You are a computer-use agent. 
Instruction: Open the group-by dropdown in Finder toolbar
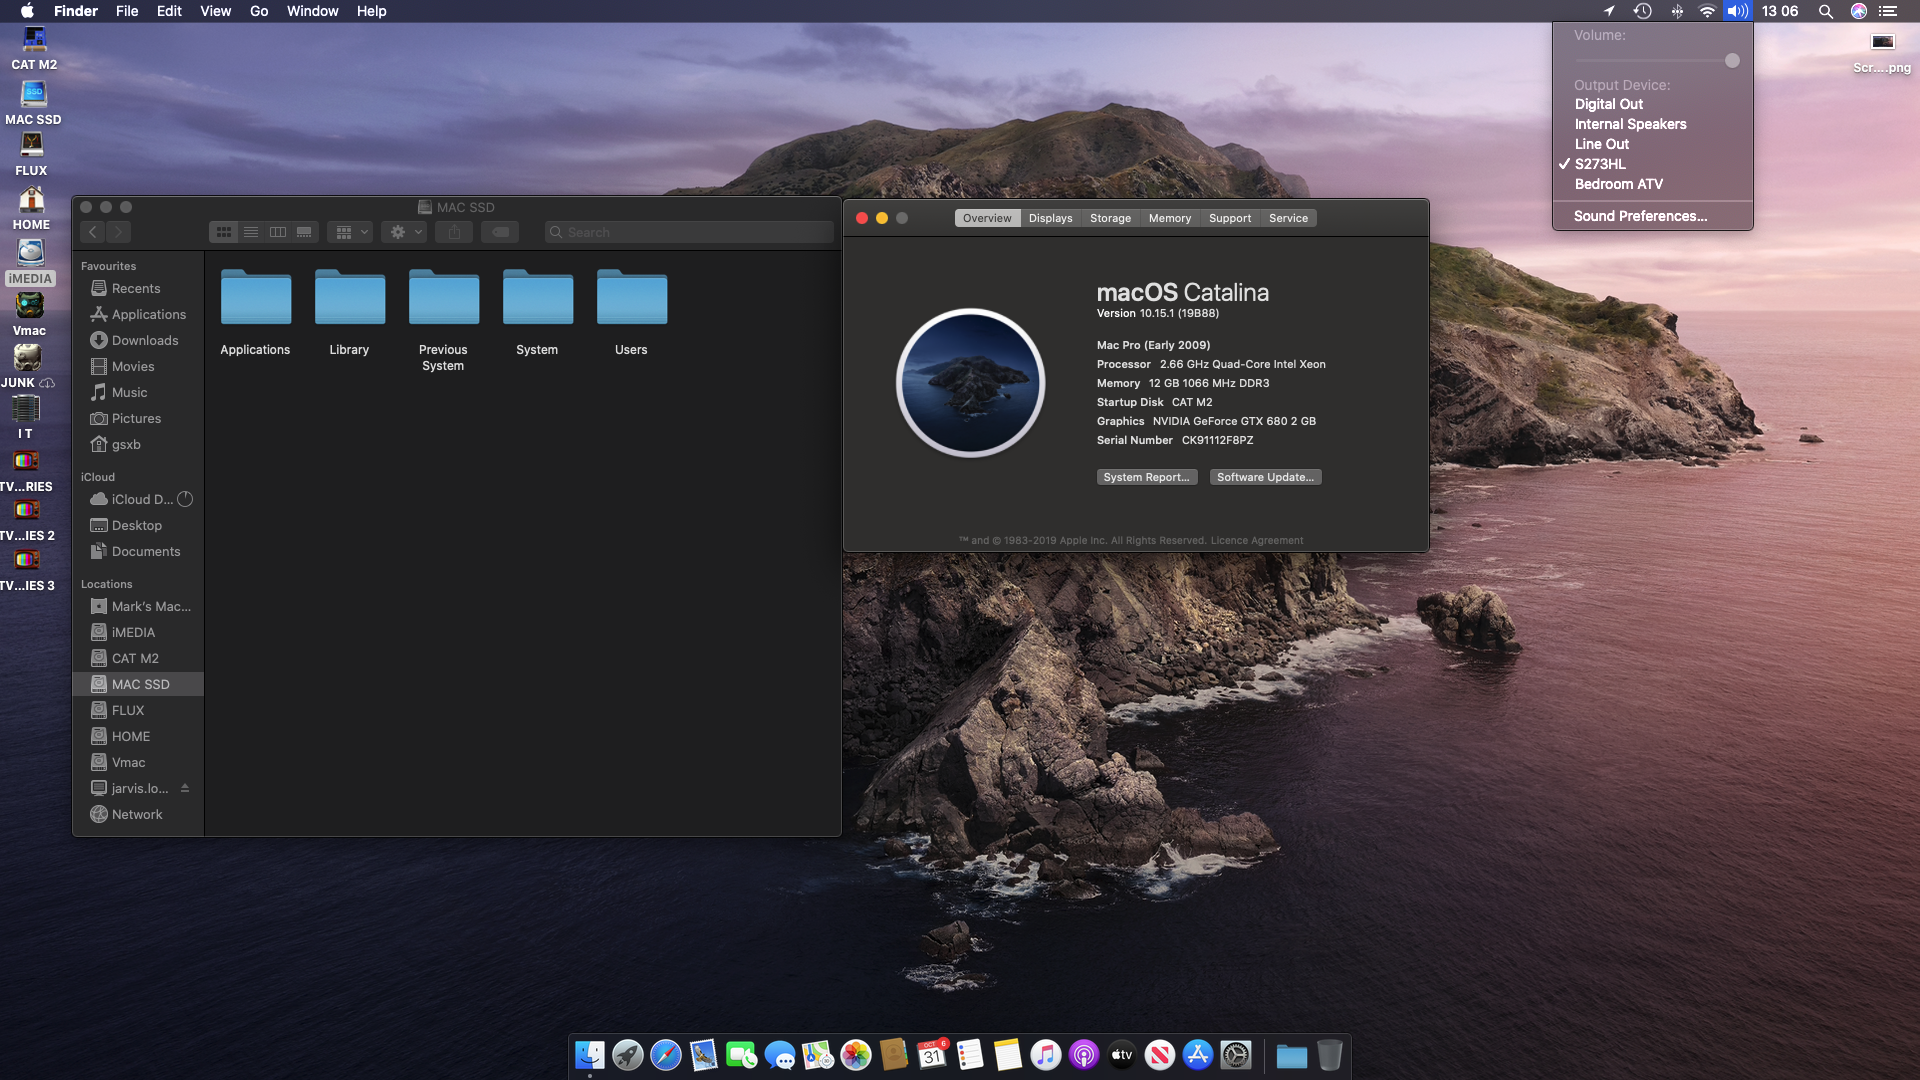pyautogui.click(x=350, y=232)
